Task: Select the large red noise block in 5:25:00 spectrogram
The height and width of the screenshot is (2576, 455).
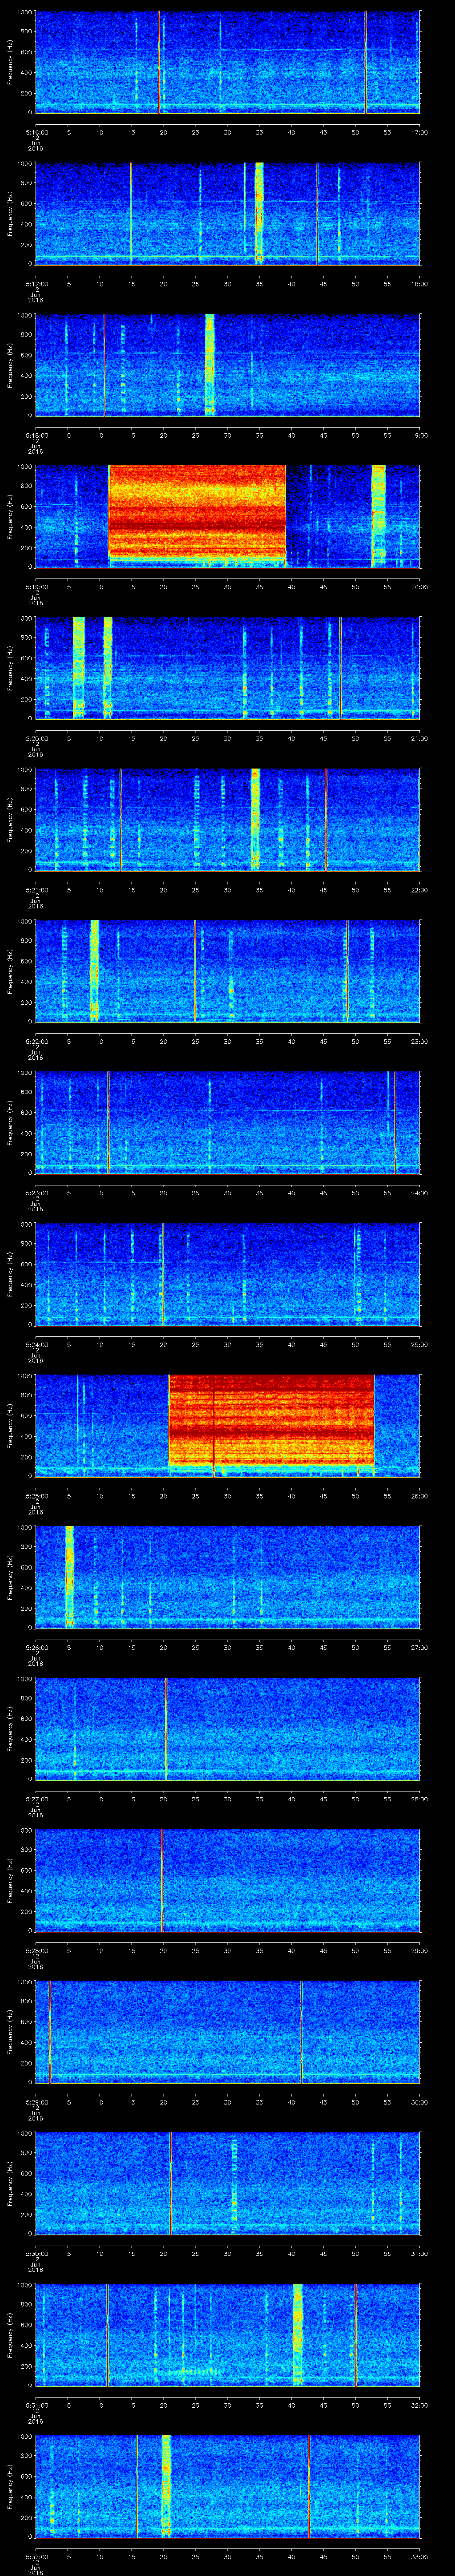Action: tap(271, 1421)
